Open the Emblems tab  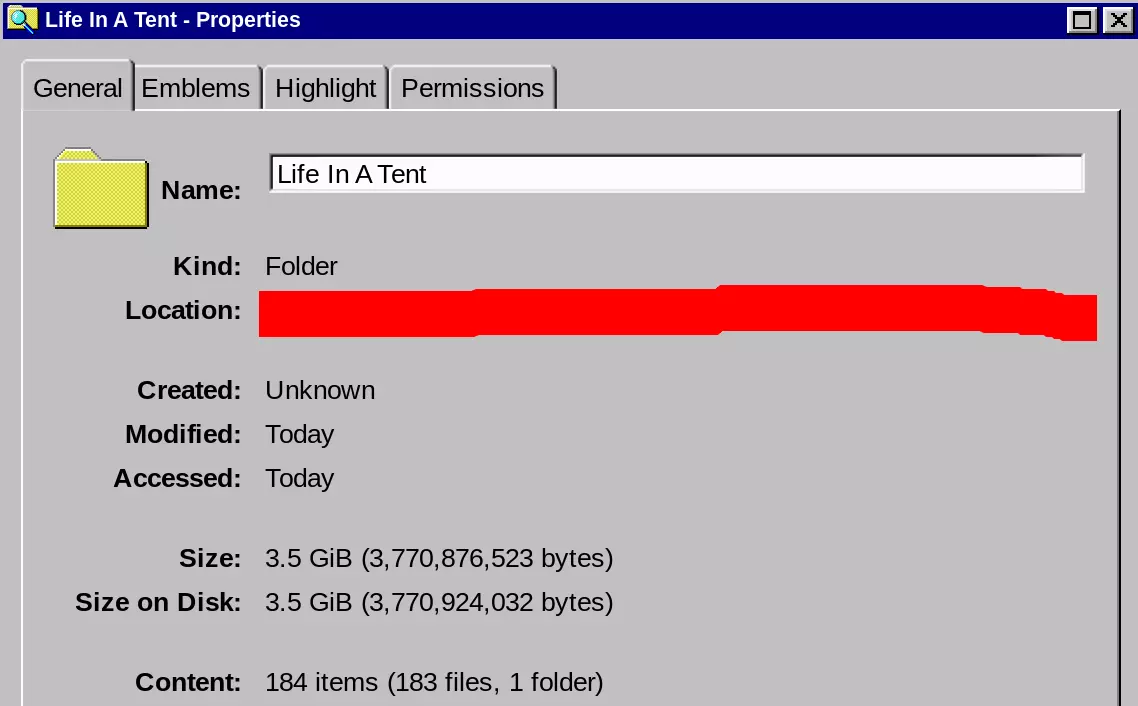pos(196,88)
